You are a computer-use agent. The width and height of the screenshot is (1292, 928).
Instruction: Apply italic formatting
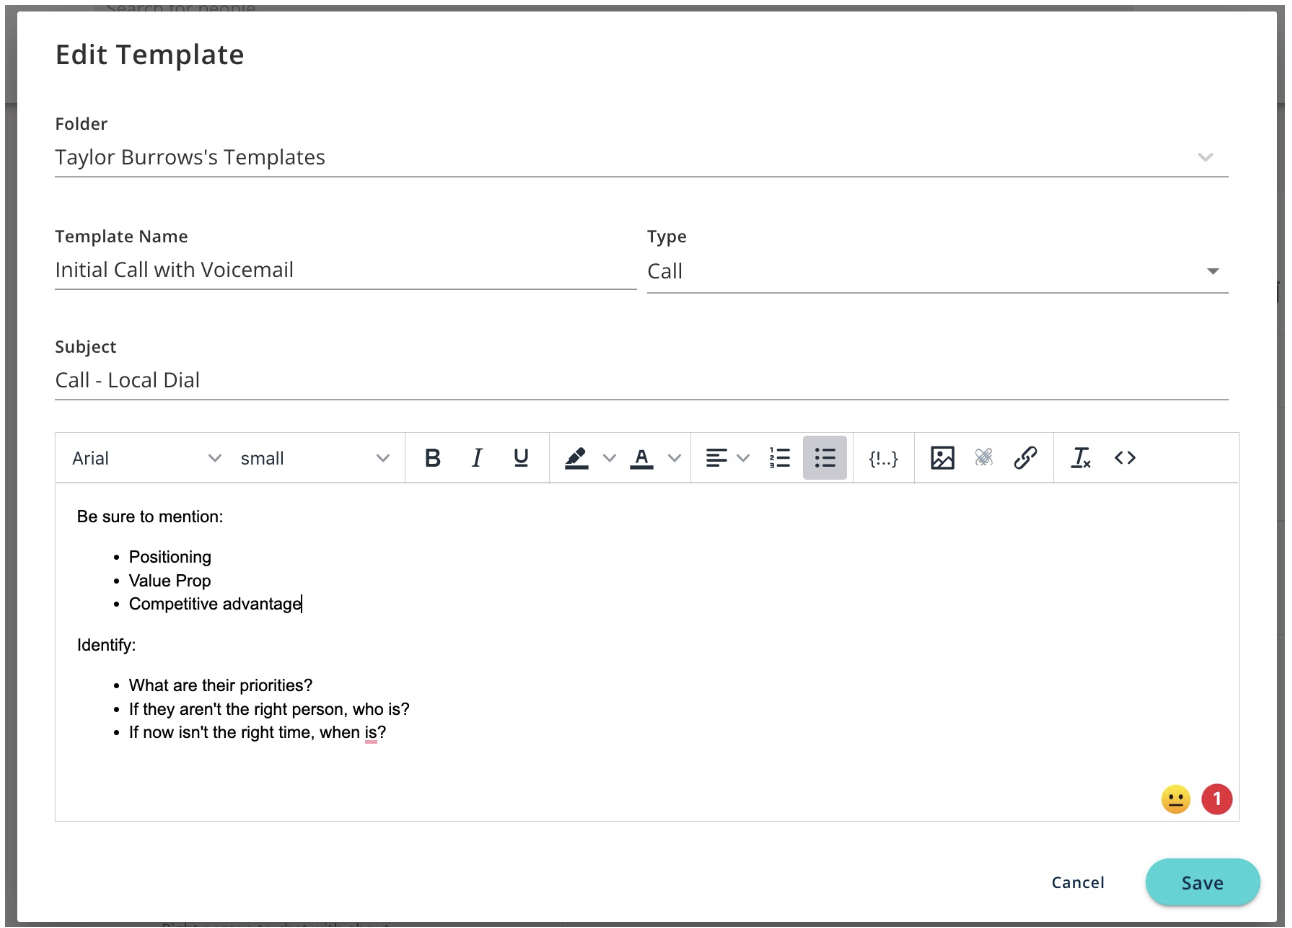pyautogui.click(x=476, y=457)
